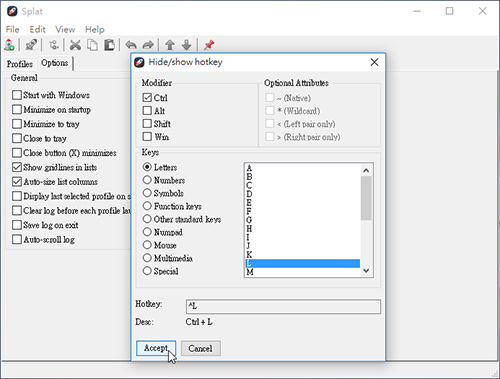
Task: Select highlighted letter L in keys list
Action: coord(303,263)
